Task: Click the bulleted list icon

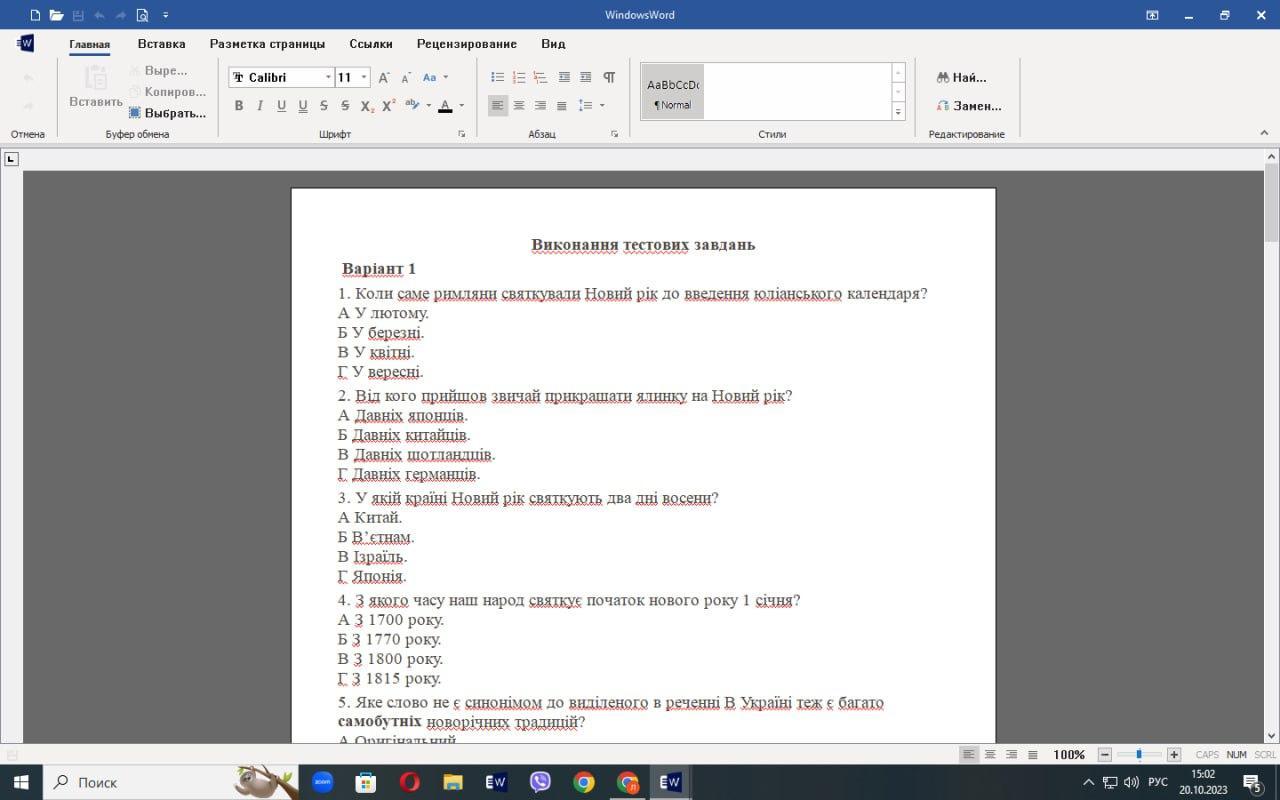Action: coord(497,77)
